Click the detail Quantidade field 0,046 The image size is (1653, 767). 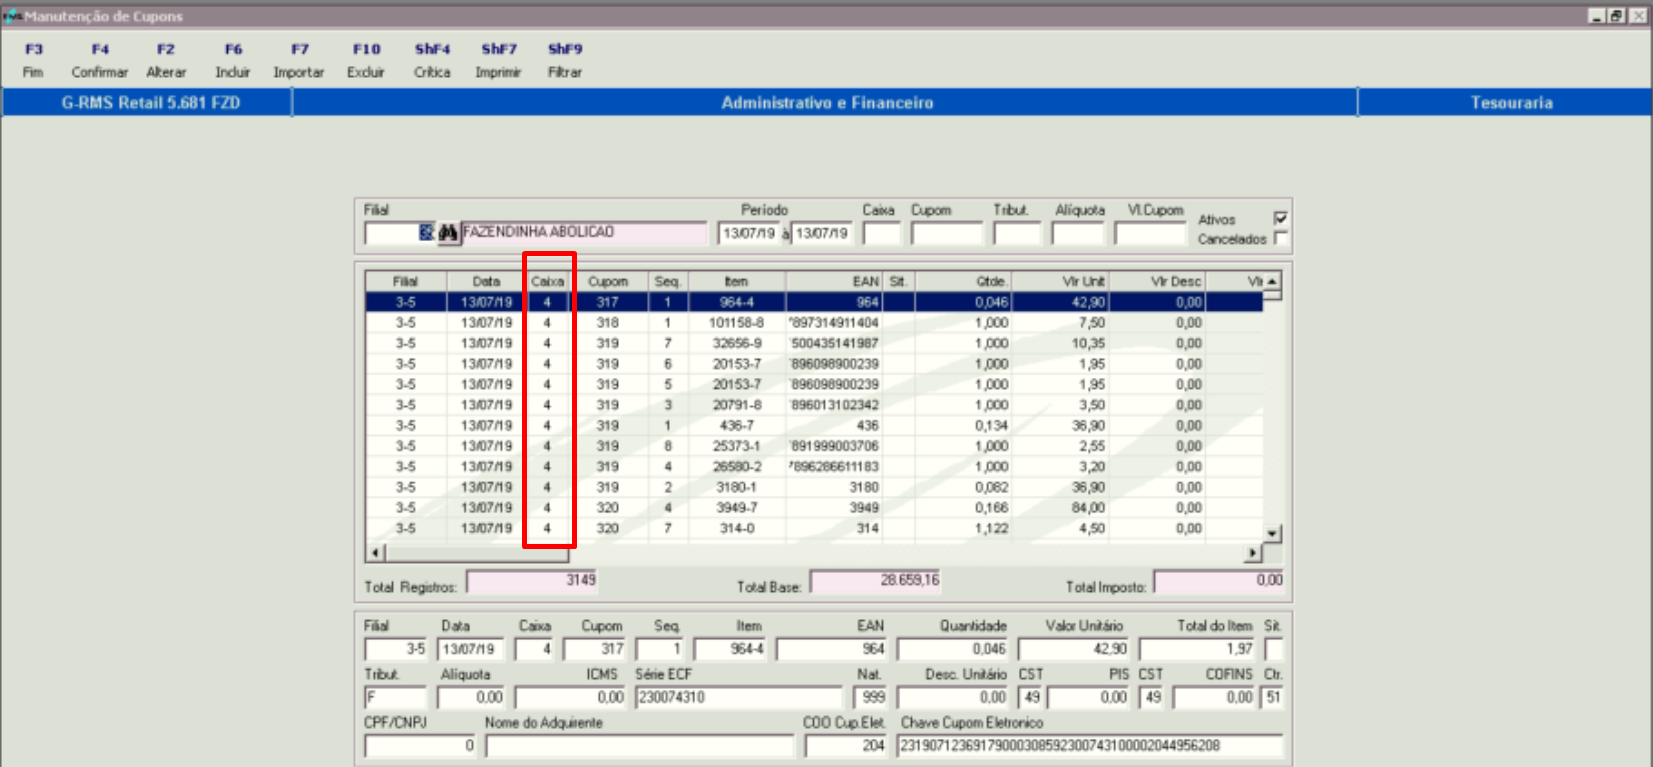pyautogui.click(x=953, y=649)
